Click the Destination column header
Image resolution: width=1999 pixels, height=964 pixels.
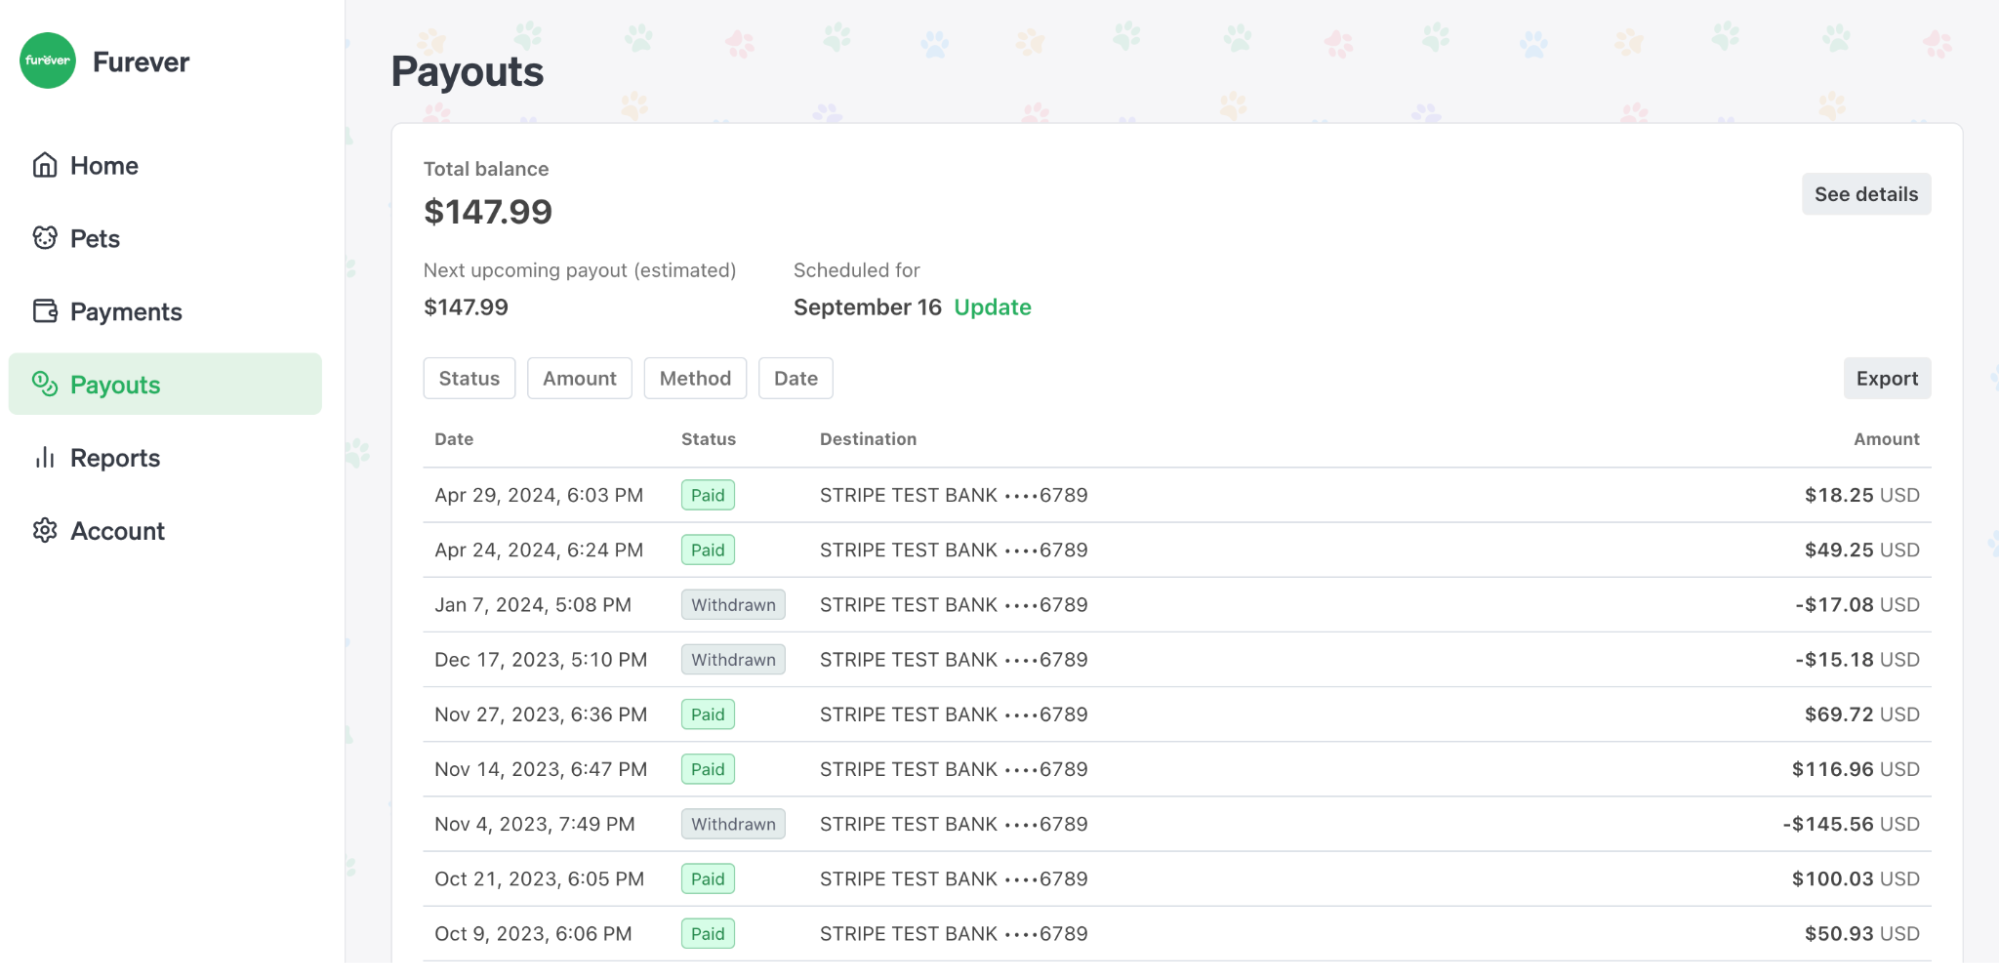868,439
